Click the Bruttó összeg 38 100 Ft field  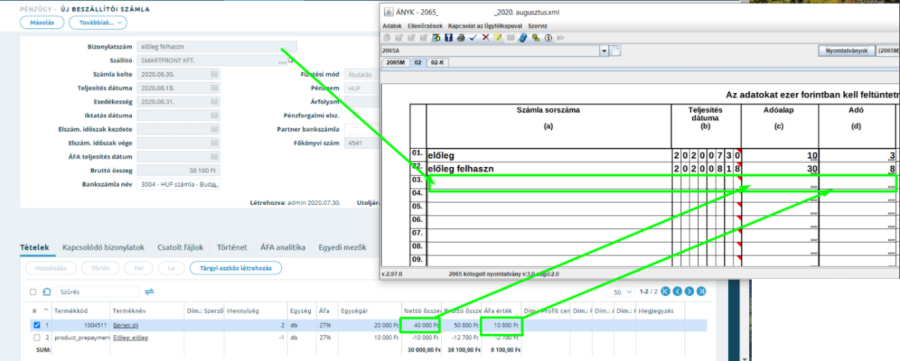point(179,170)
